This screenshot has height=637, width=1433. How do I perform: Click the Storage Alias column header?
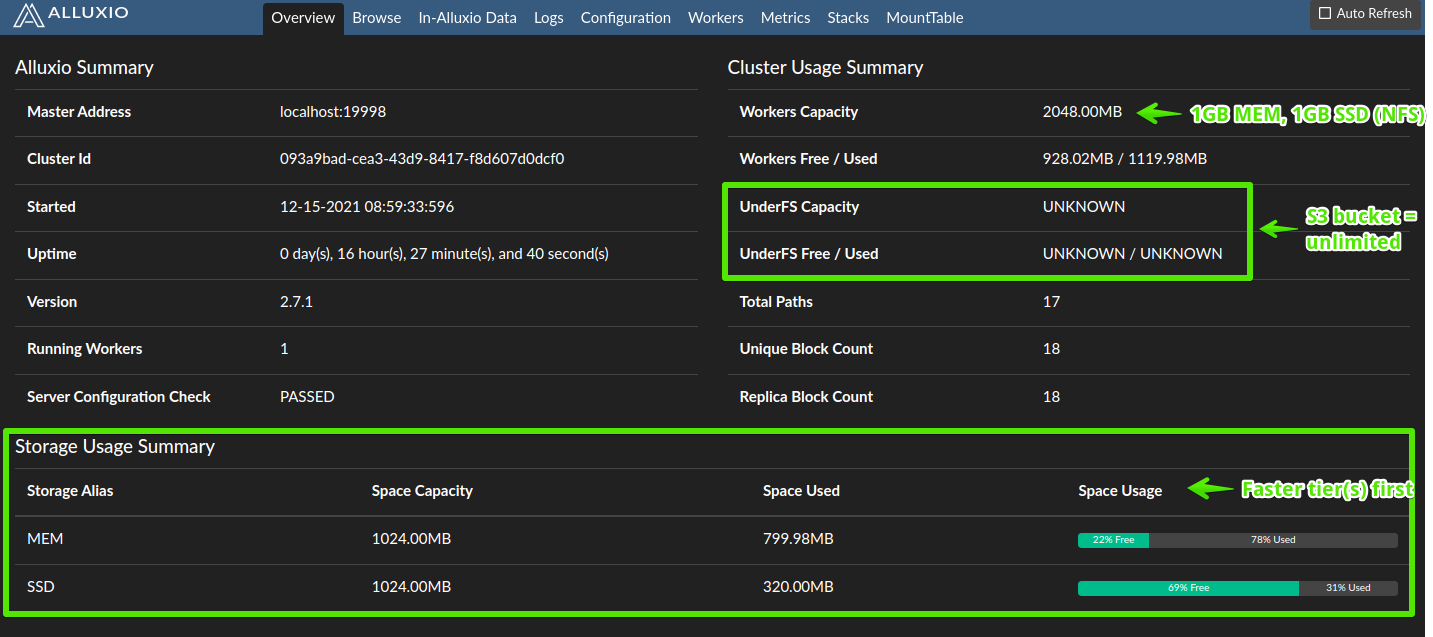tap(70, 491)
